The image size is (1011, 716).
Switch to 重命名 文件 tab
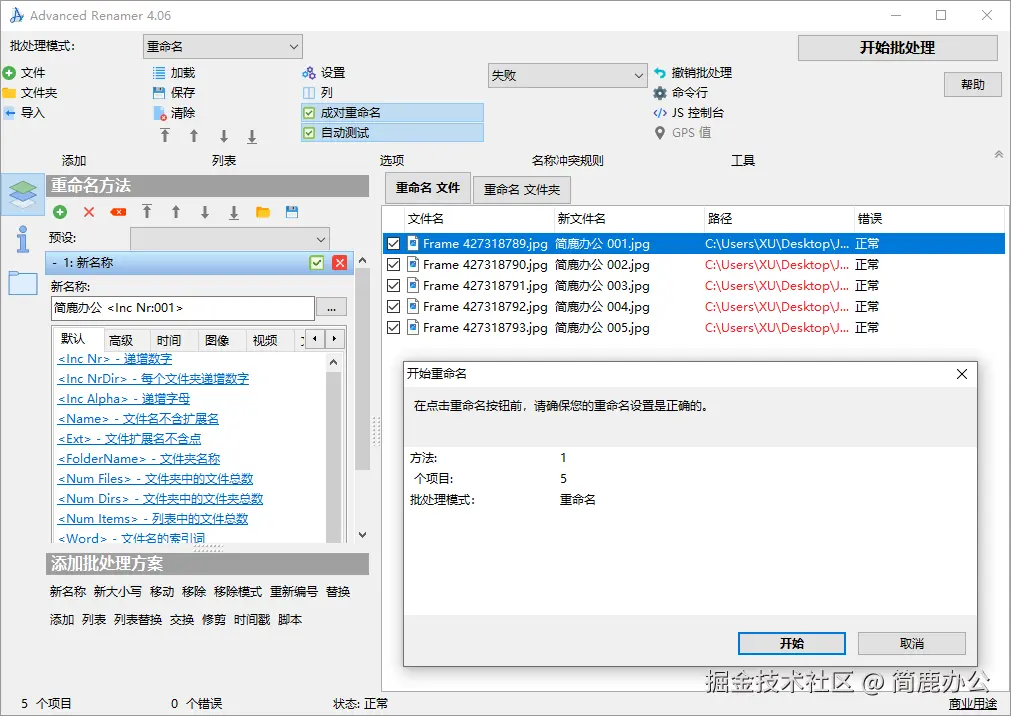[x=427, y=188]
